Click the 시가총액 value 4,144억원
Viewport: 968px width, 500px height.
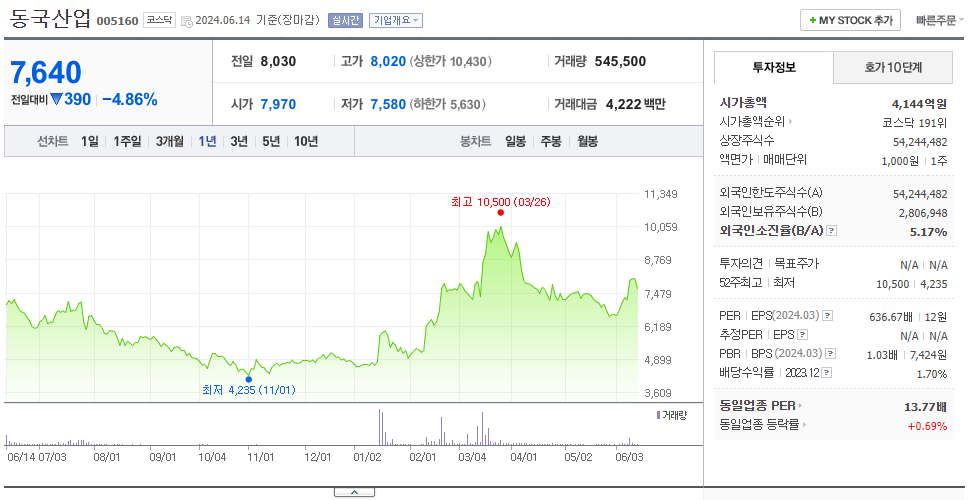pyautogui.click(x=919, y=103)
